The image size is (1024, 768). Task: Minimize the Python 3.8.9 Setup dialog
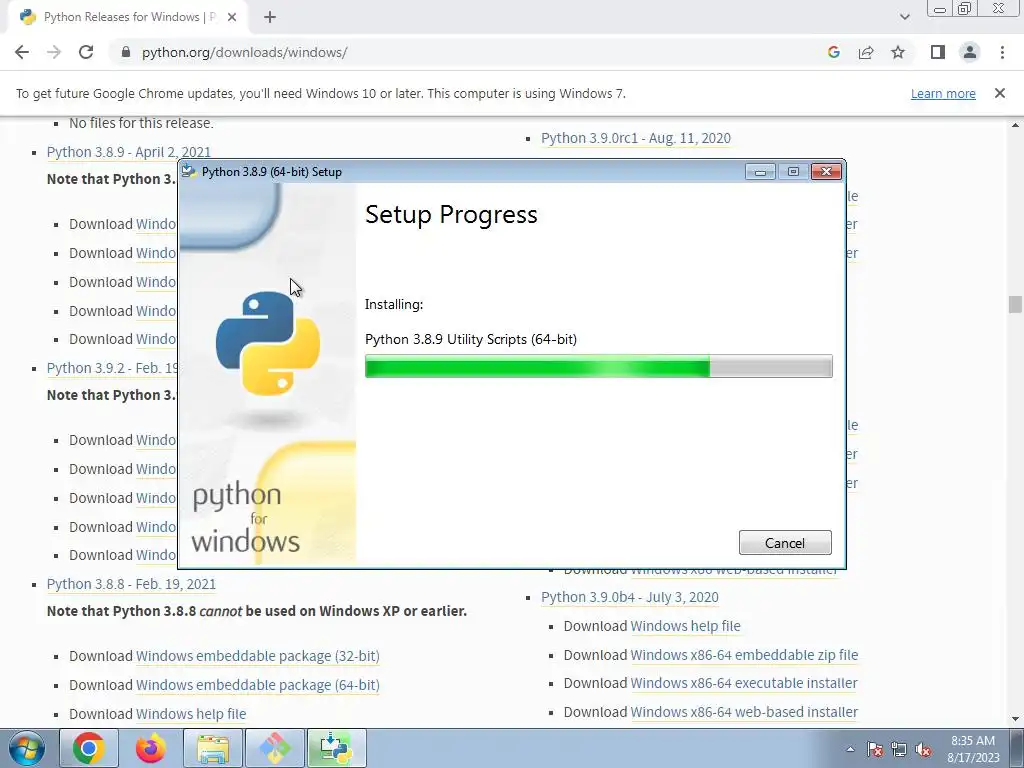pos(760,172)
